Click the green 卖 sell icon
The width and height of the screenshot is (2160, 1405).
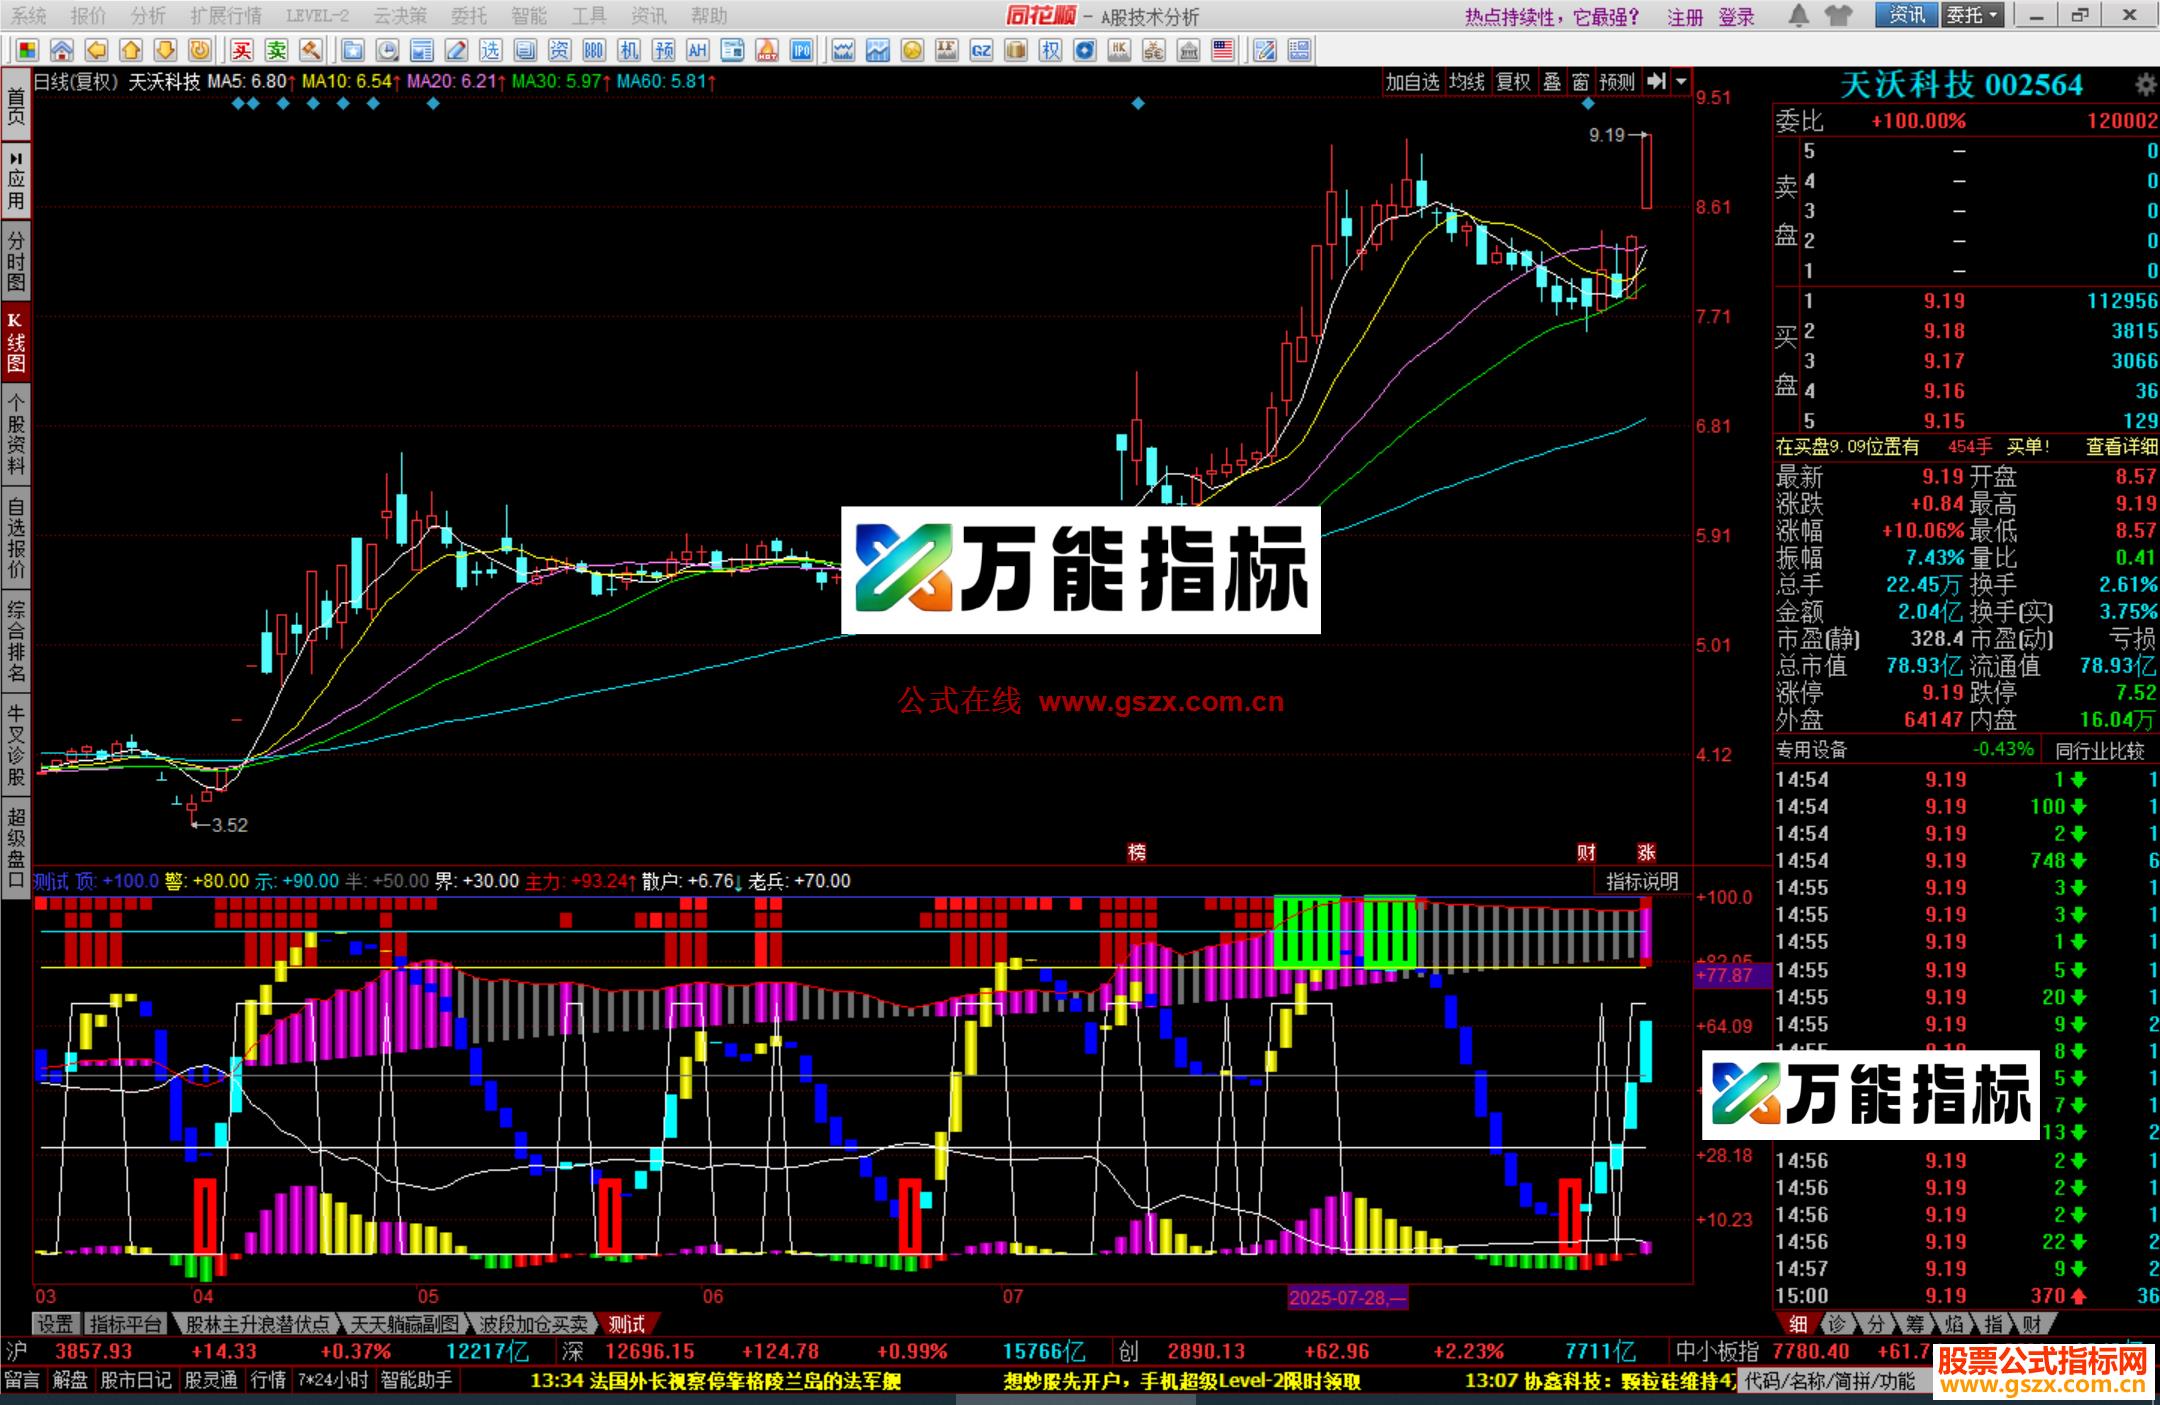pyautogui.click(x=276, y=51)
